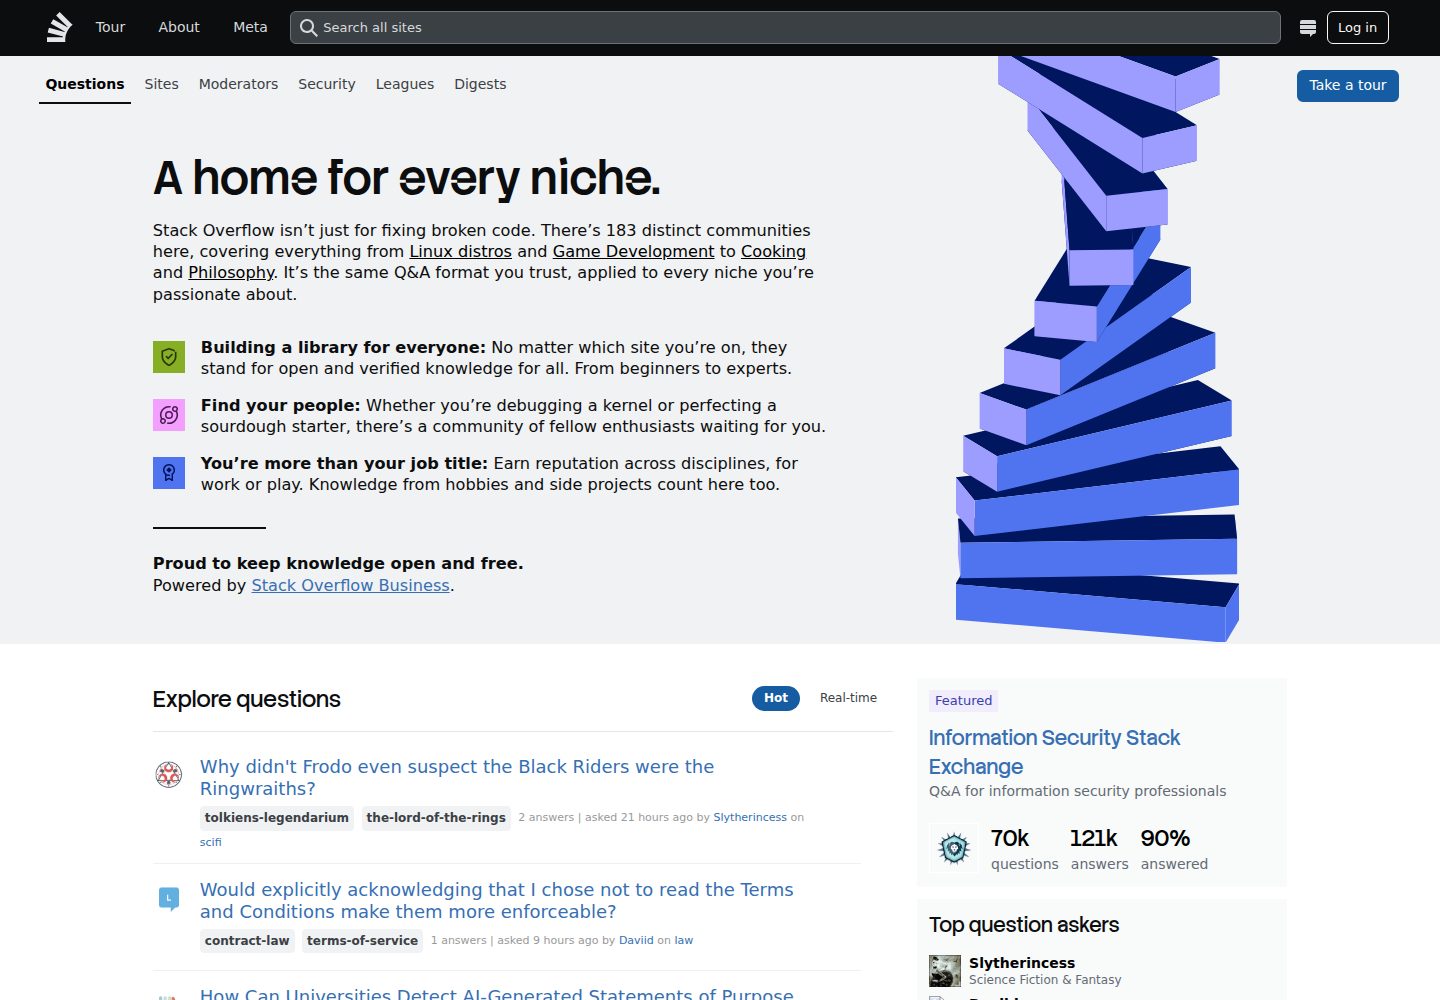
Task: Click the Take a tour button
Action: click(1347, 86)
